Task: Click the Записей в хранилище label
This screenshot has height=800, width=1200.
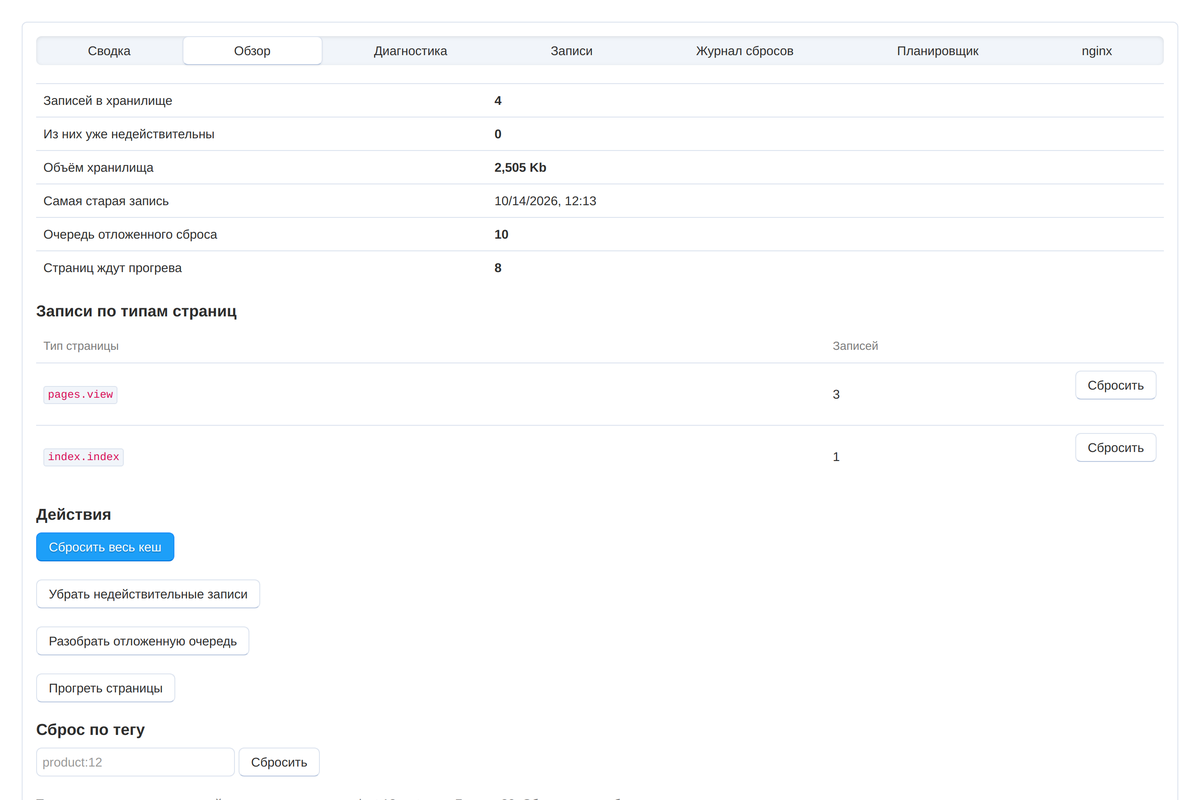Action: pos(108,101)
